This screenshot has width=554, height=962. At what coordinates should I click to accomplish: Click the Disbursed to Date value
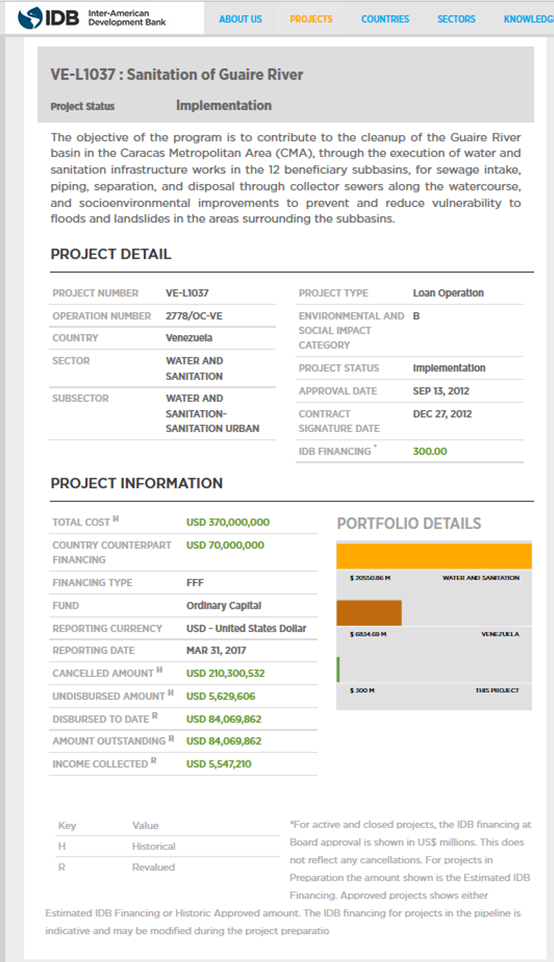223,719
